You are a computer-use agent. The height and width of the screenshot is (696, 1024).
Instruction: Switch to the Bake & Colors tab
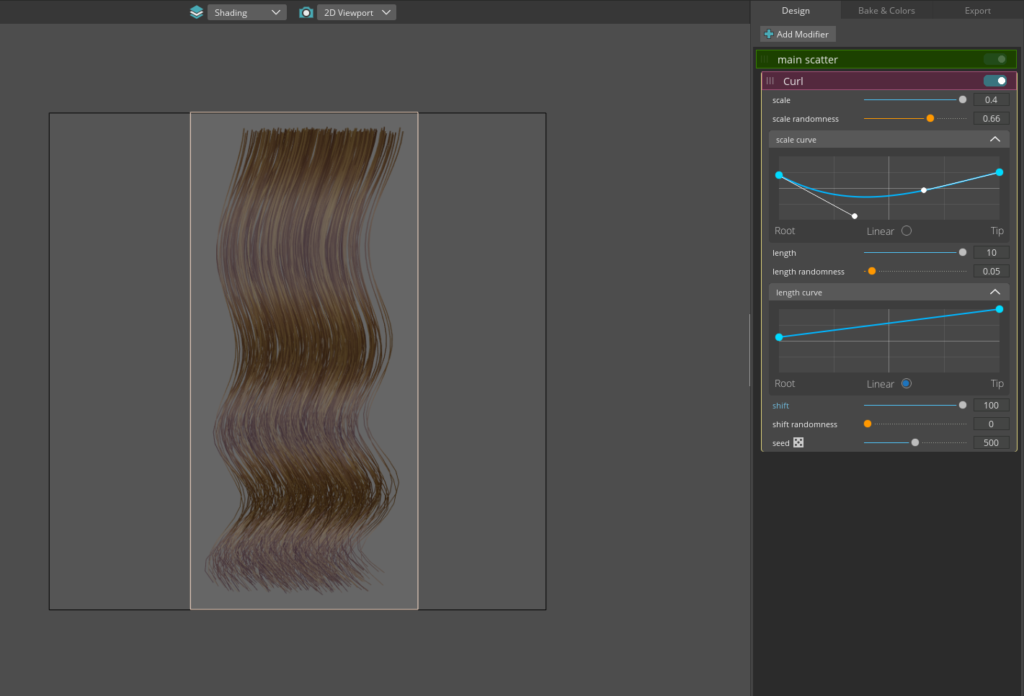tap(886, 11)
